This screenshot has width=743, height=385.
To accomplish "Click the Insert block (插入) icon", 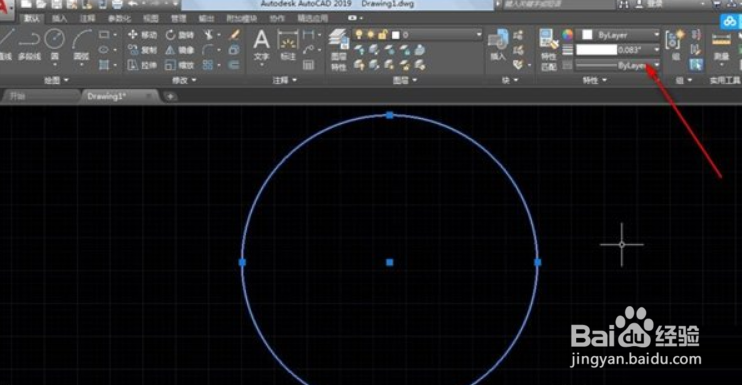I will click(498, 46).
